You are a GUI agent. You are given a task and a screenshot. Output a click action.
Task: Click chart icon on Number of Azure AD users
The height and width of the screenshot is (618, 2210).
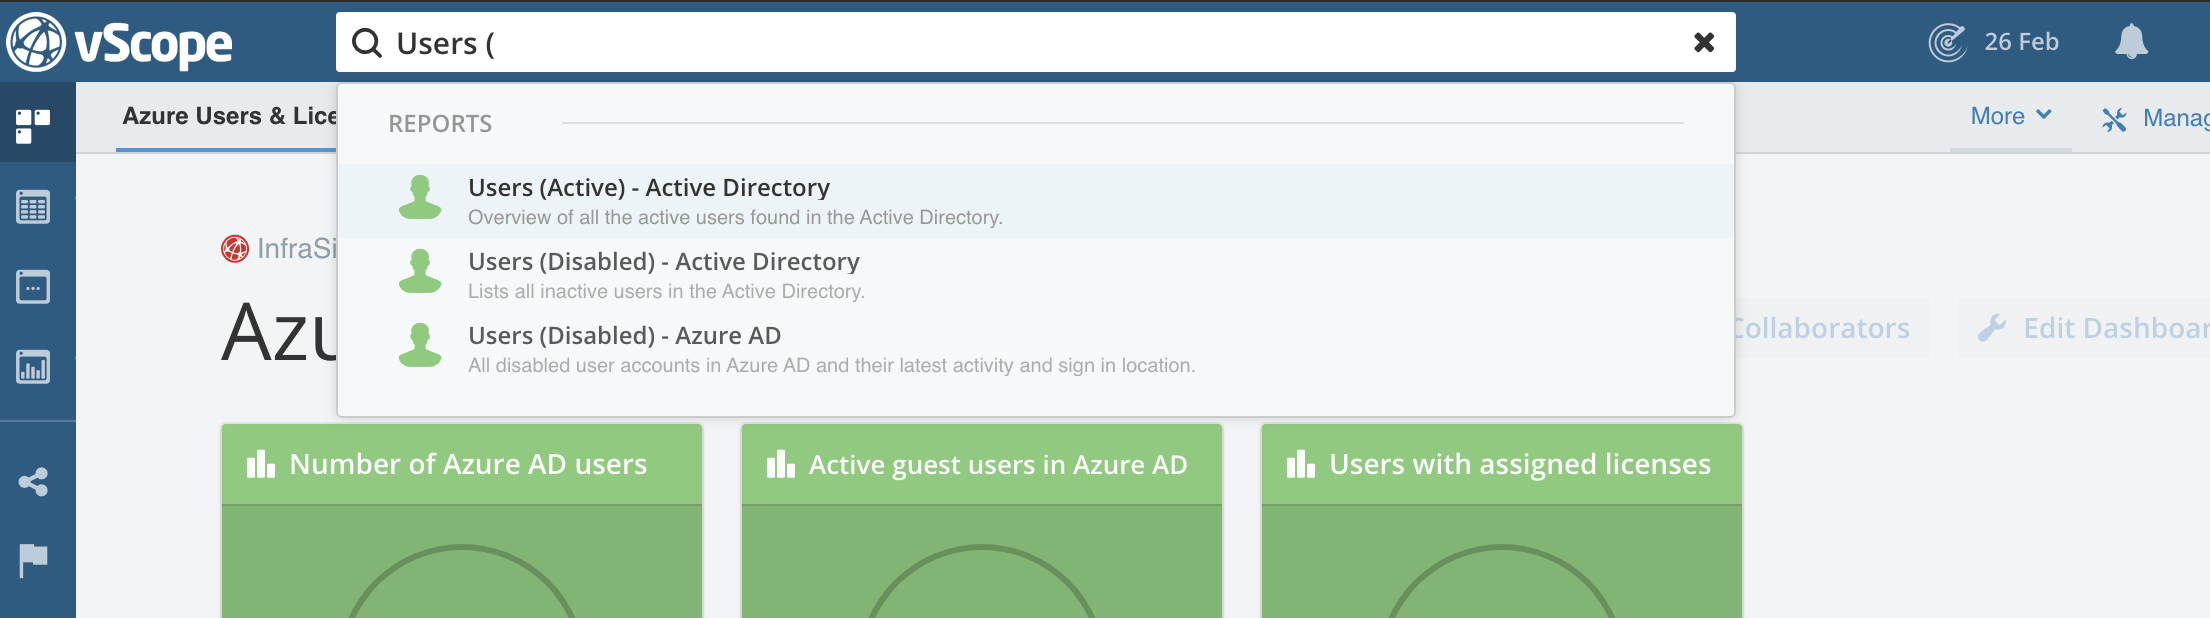[x=261, y=464]
